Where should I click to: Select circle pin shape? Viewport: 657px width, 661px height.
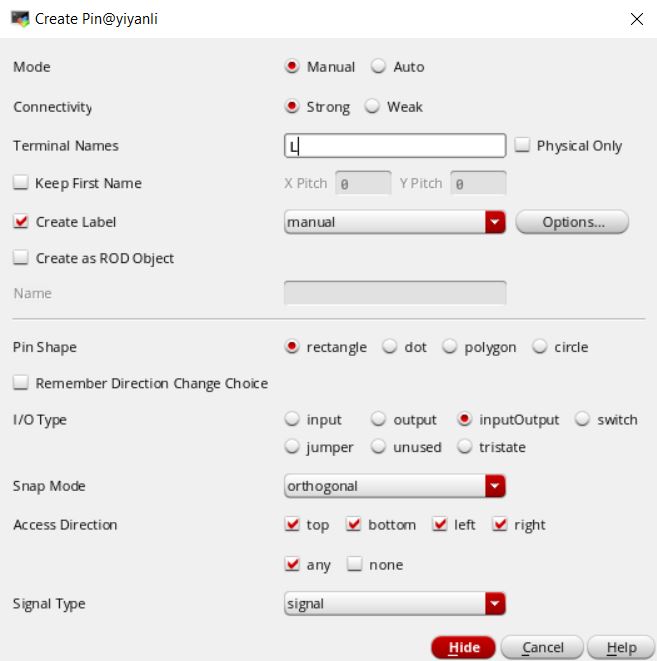[539, 347]
